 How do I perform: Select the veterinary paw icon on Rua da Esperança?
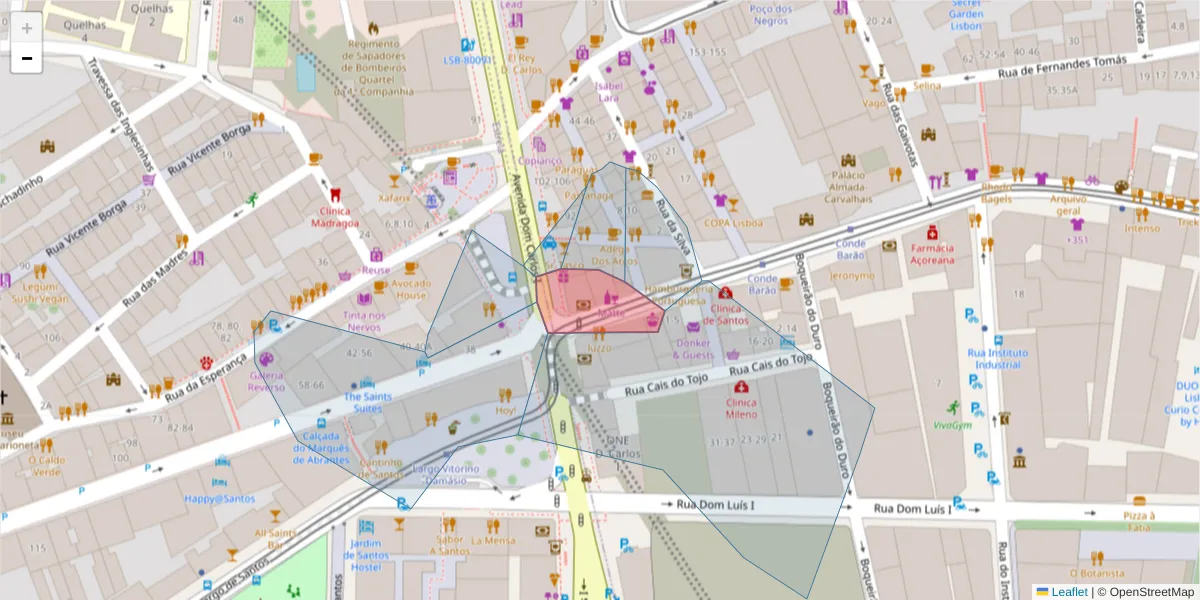coord(206,363)
